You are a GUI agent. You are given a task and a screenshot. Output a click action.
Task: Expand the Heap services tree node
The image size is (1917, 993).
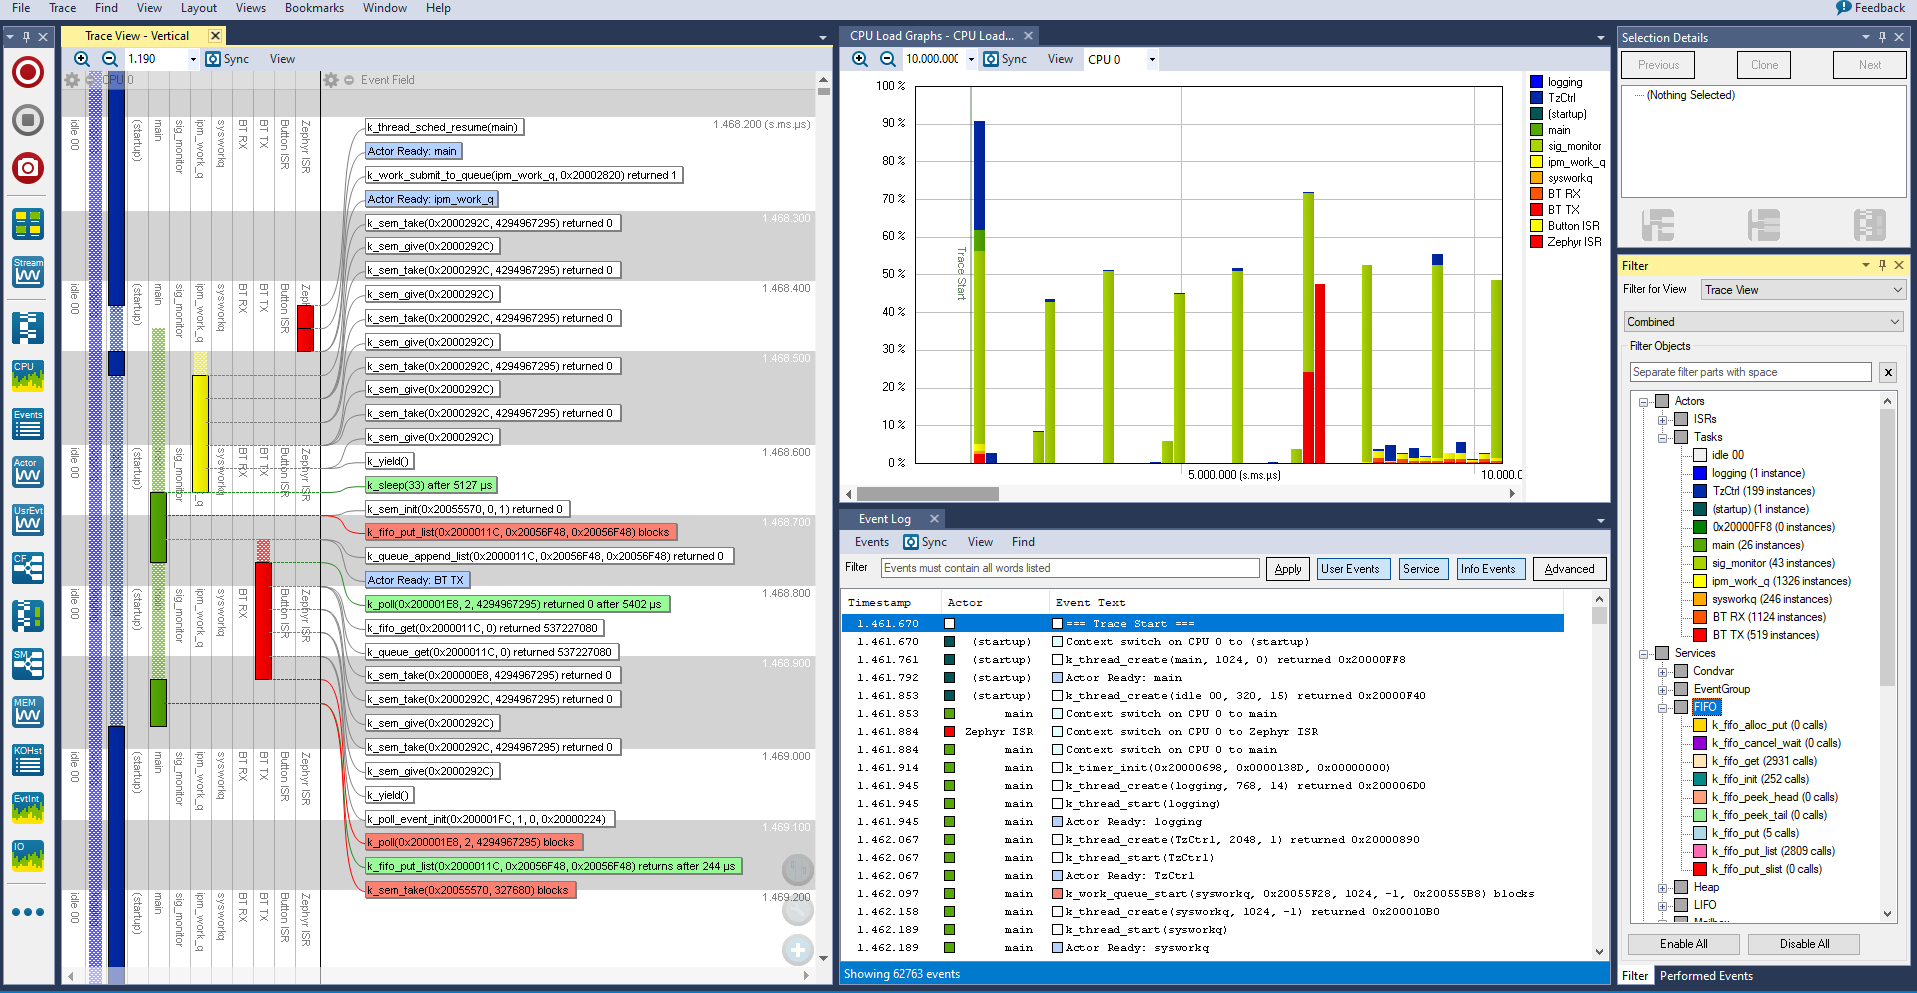[x=1662, y=887]
